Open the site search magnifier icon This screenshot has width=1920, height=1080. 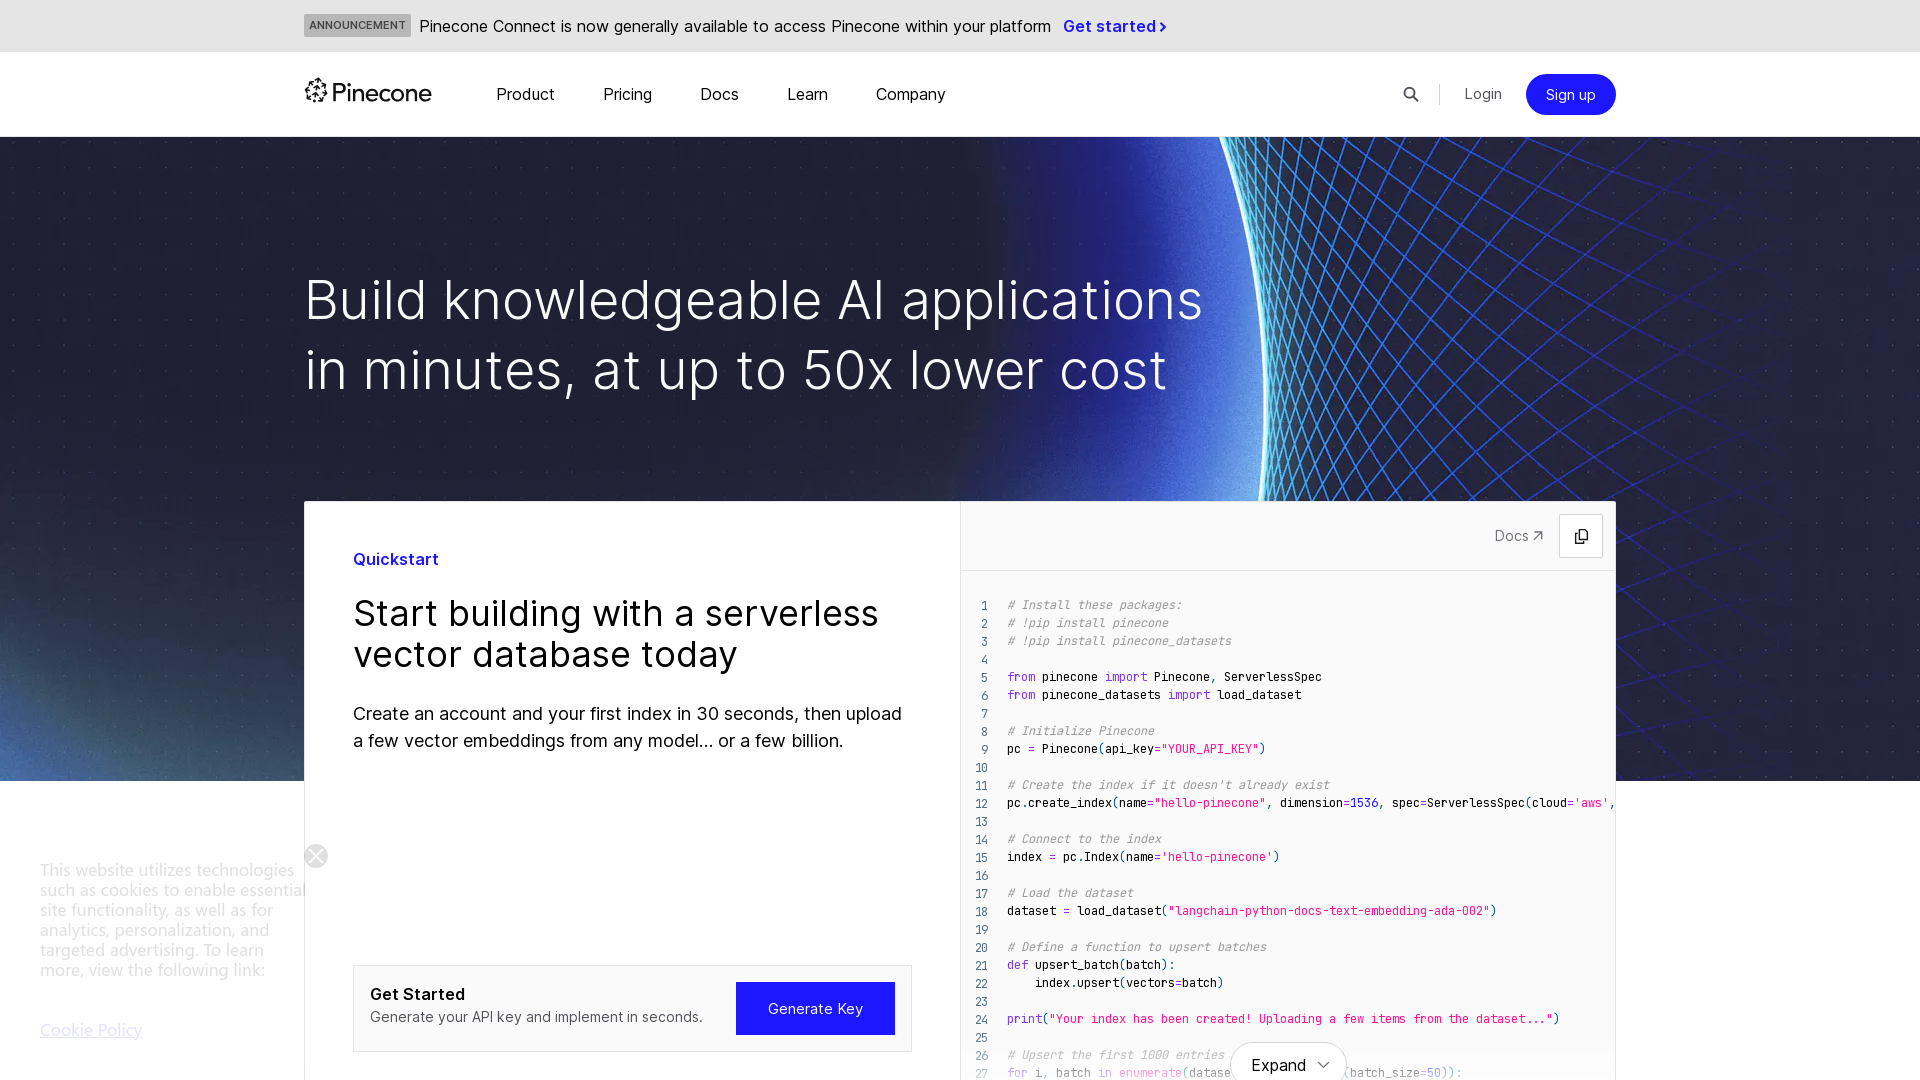pyautogui.click(x=1411, y=94)
